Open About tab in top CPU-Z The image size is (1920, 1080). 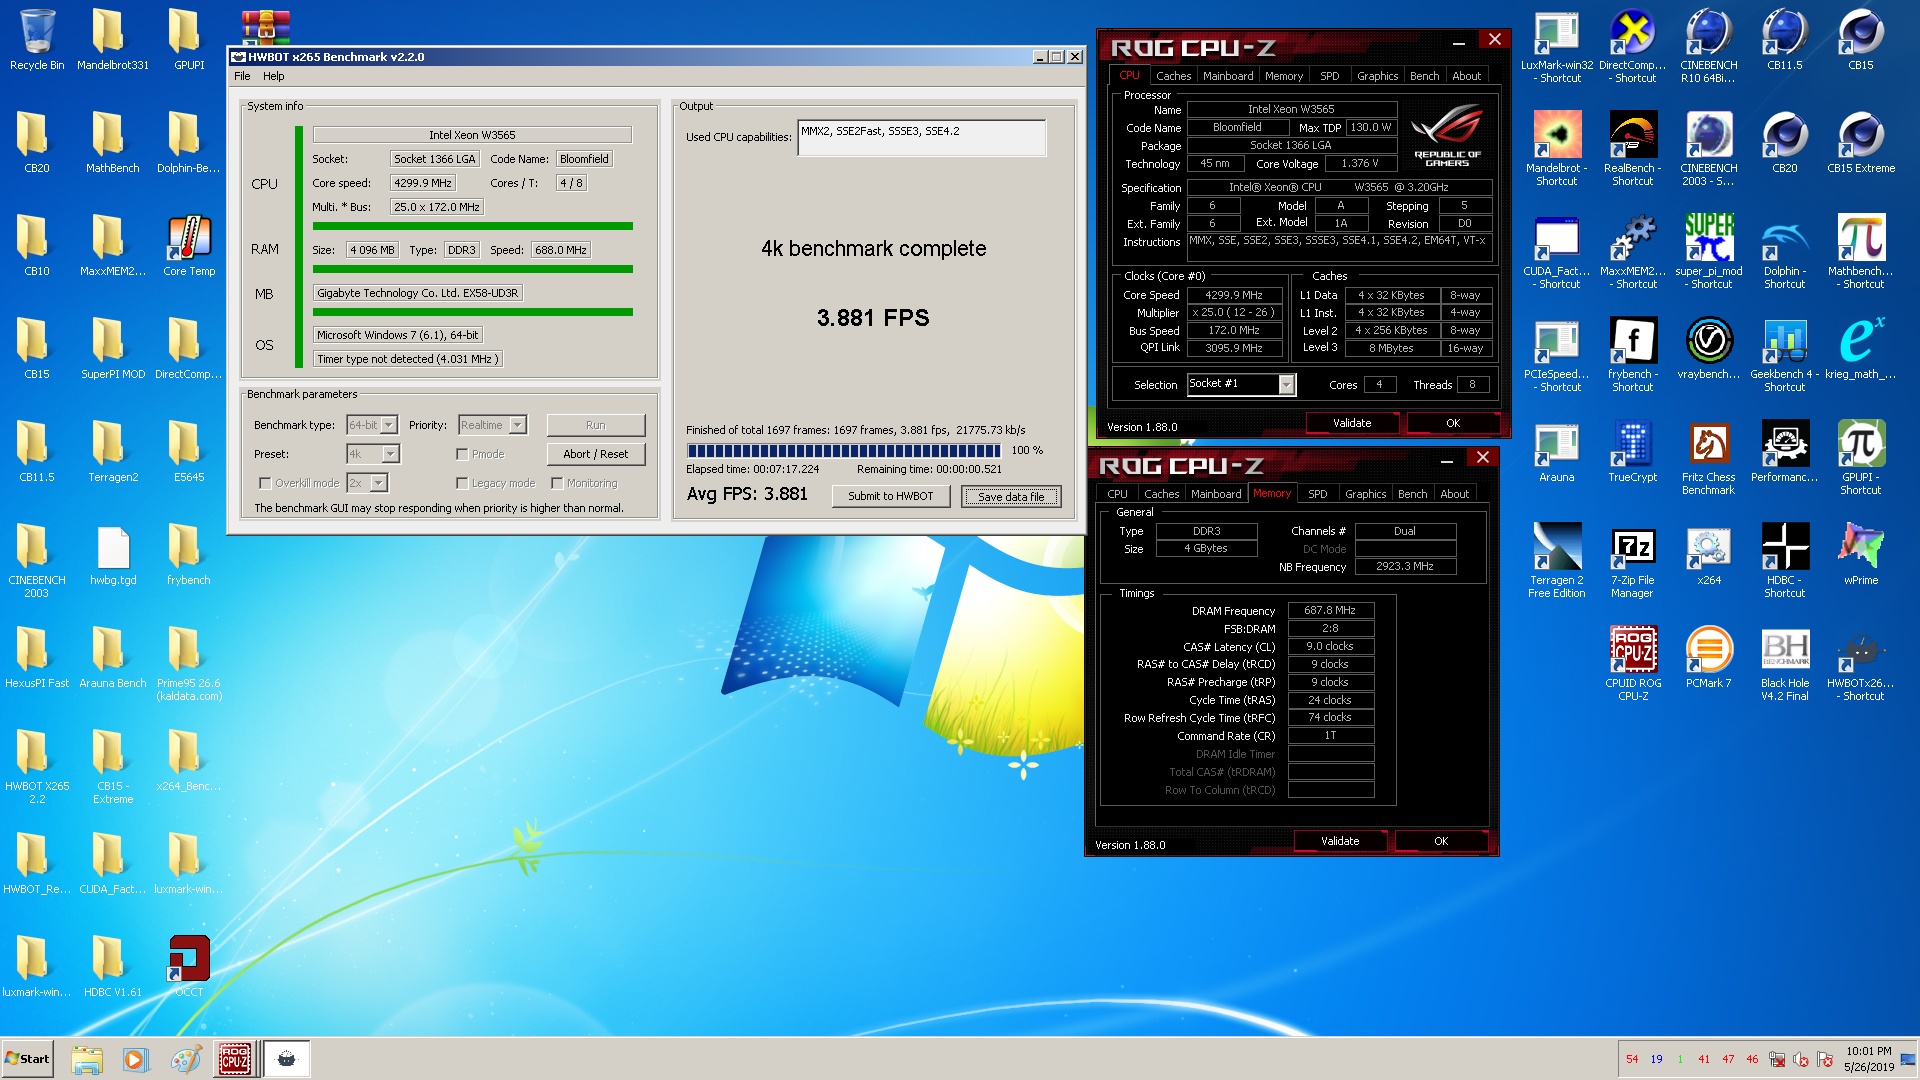point(1466,76)
